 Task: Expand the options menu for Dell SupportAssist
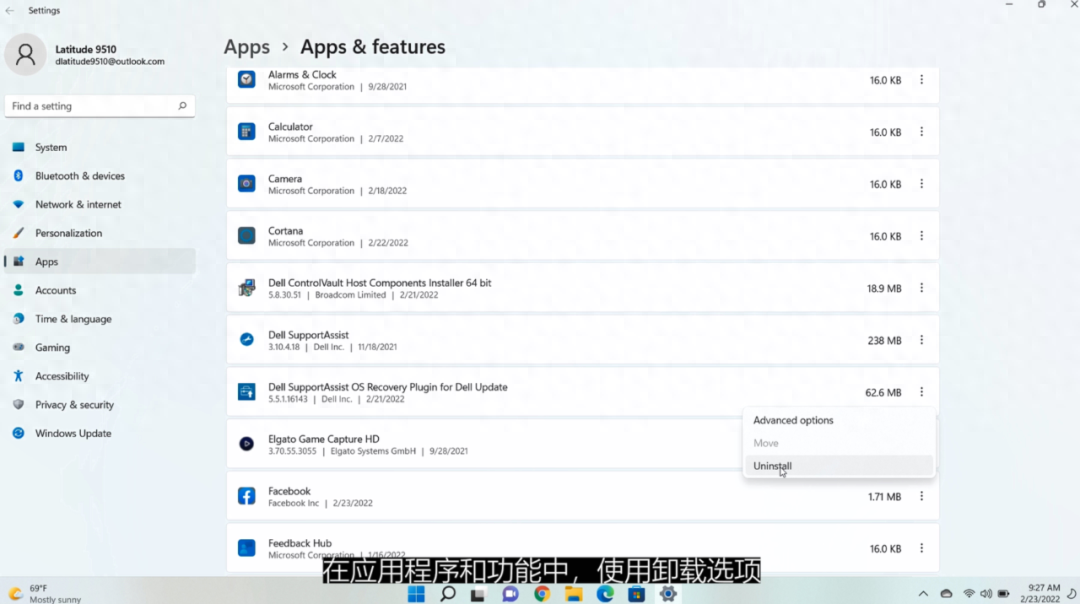[x=921, y=341]
